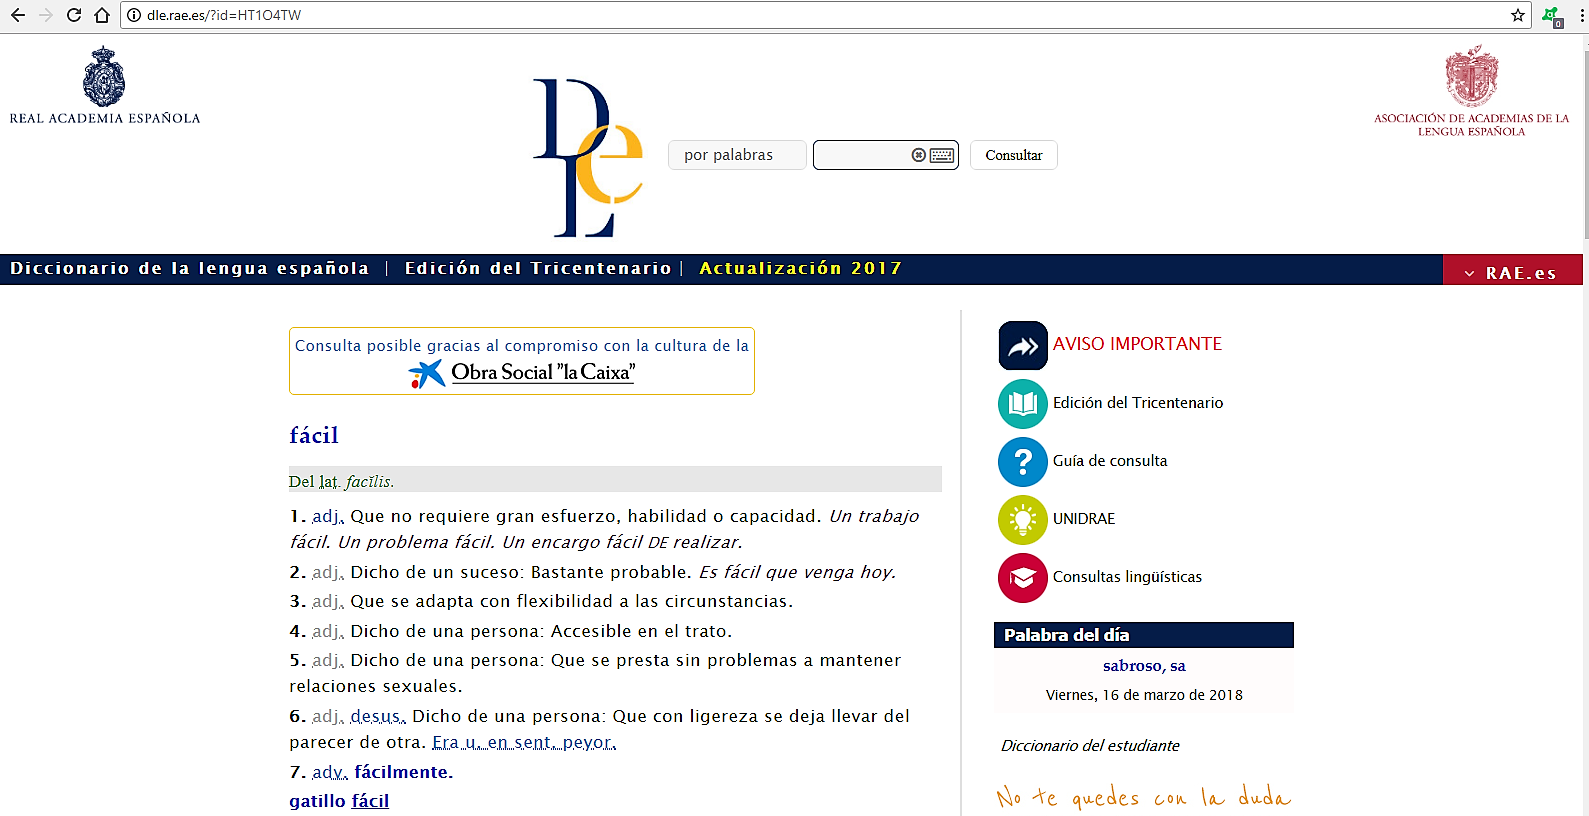This screenshot has width=1589, height=816.
Task: Open the virtual keyboard icon in search box
Action: pos(942,155)
